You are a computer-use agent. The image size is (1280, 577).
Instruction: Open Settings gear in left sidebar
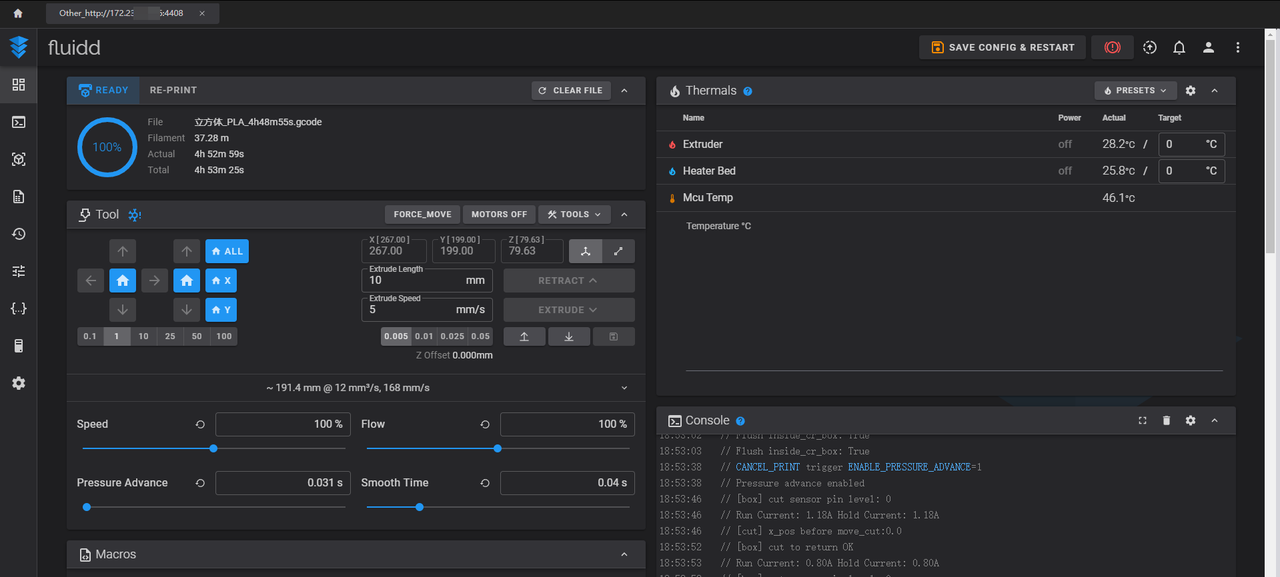[x=18, y=384]
